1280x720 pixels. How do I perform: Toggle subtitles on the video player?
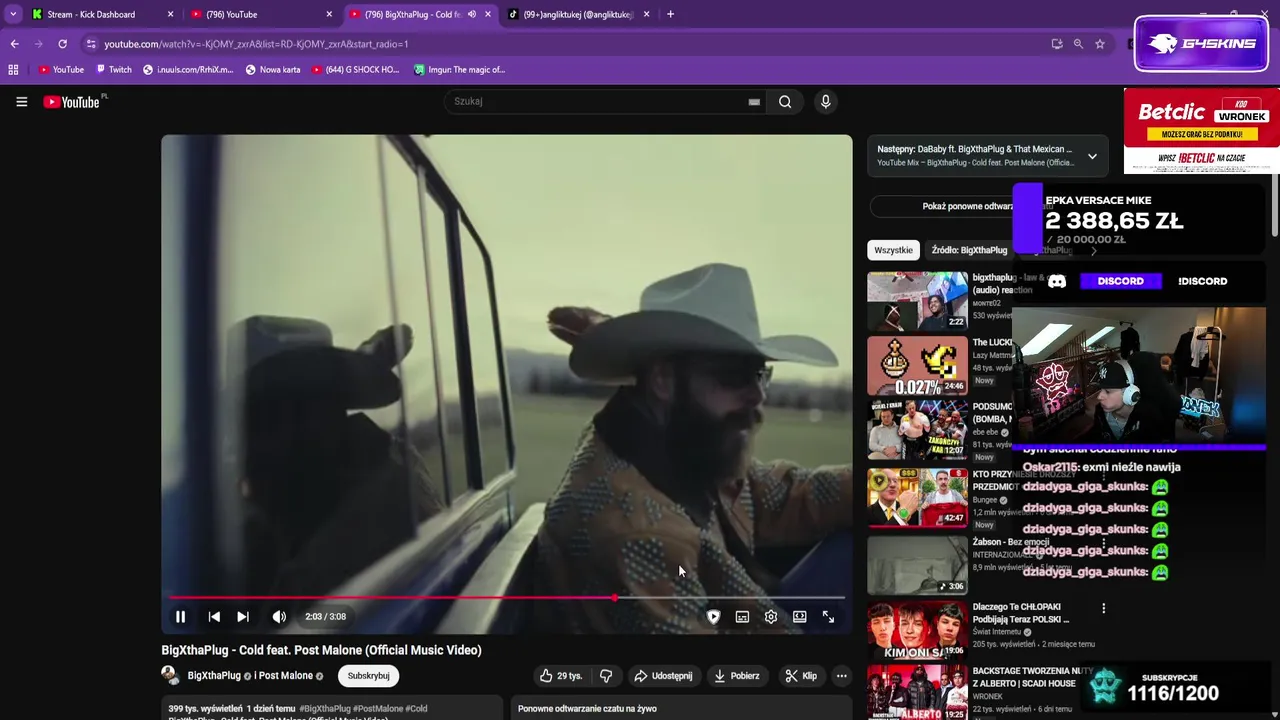pos(742,617)
